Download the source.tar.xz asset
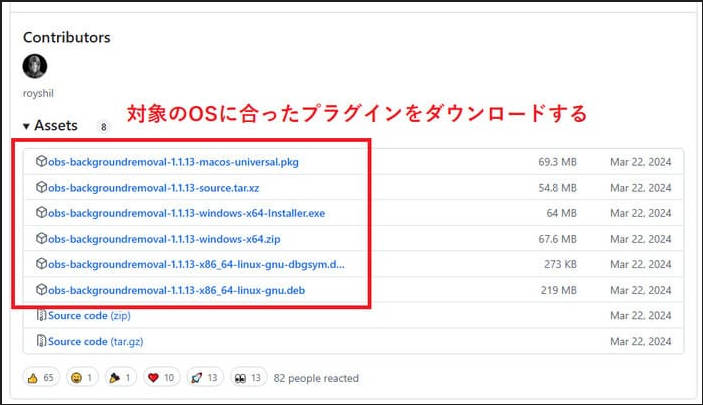Viewport: 703px width, 405px height. click(x=153, y=187)
